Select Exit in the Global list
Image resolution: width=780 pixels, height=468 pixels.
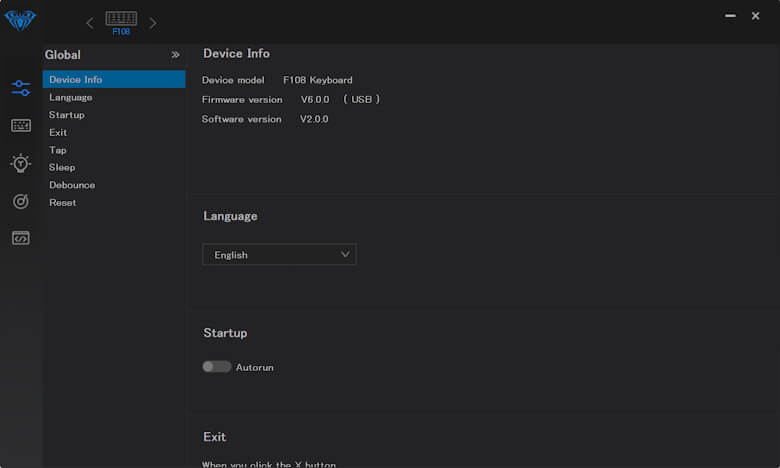[58, 133]
